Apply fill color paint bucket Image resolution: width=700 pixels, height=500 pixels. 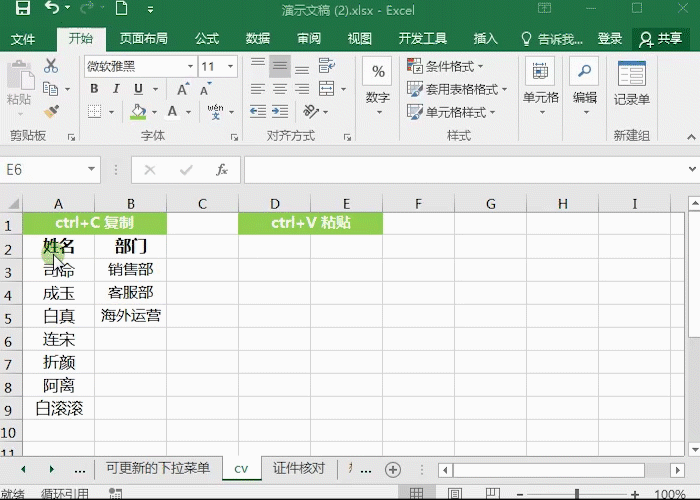138,112
